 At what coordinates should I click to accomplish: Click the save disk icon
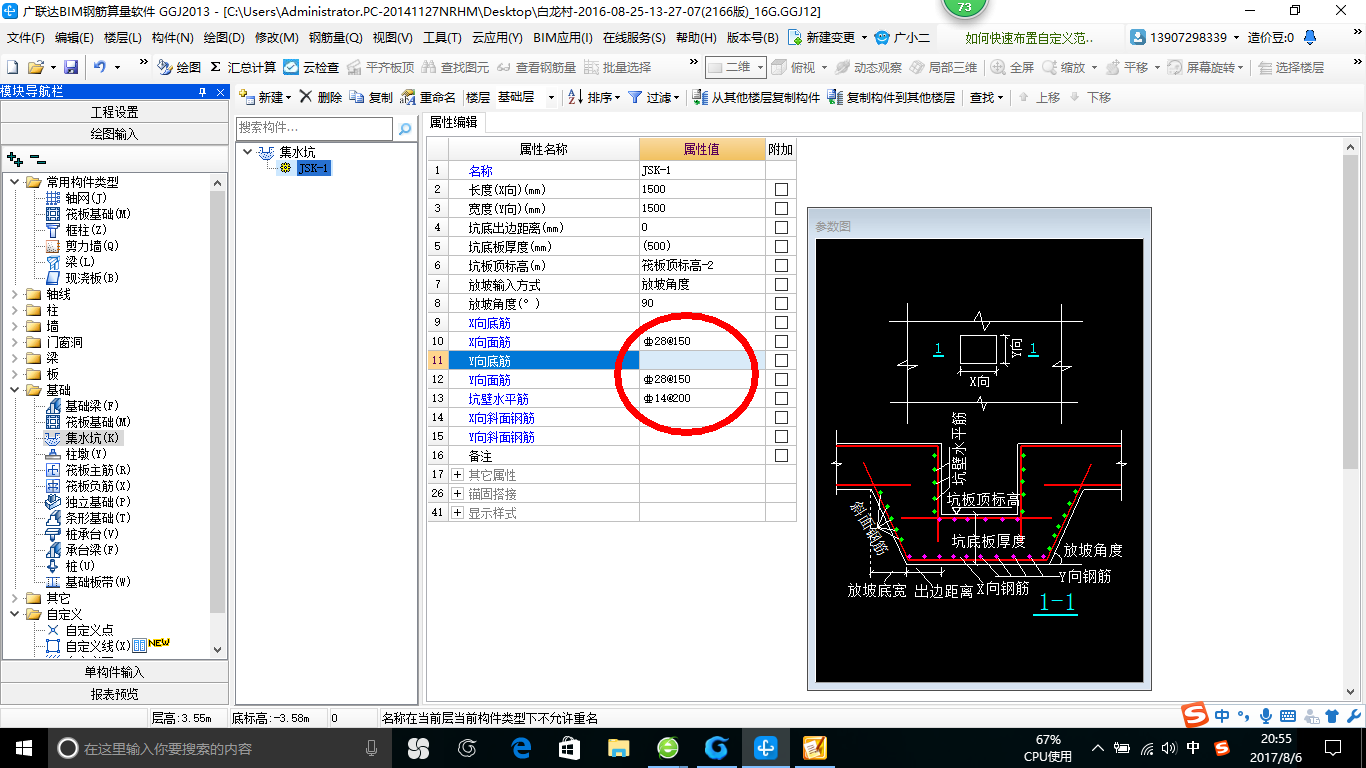71,67
